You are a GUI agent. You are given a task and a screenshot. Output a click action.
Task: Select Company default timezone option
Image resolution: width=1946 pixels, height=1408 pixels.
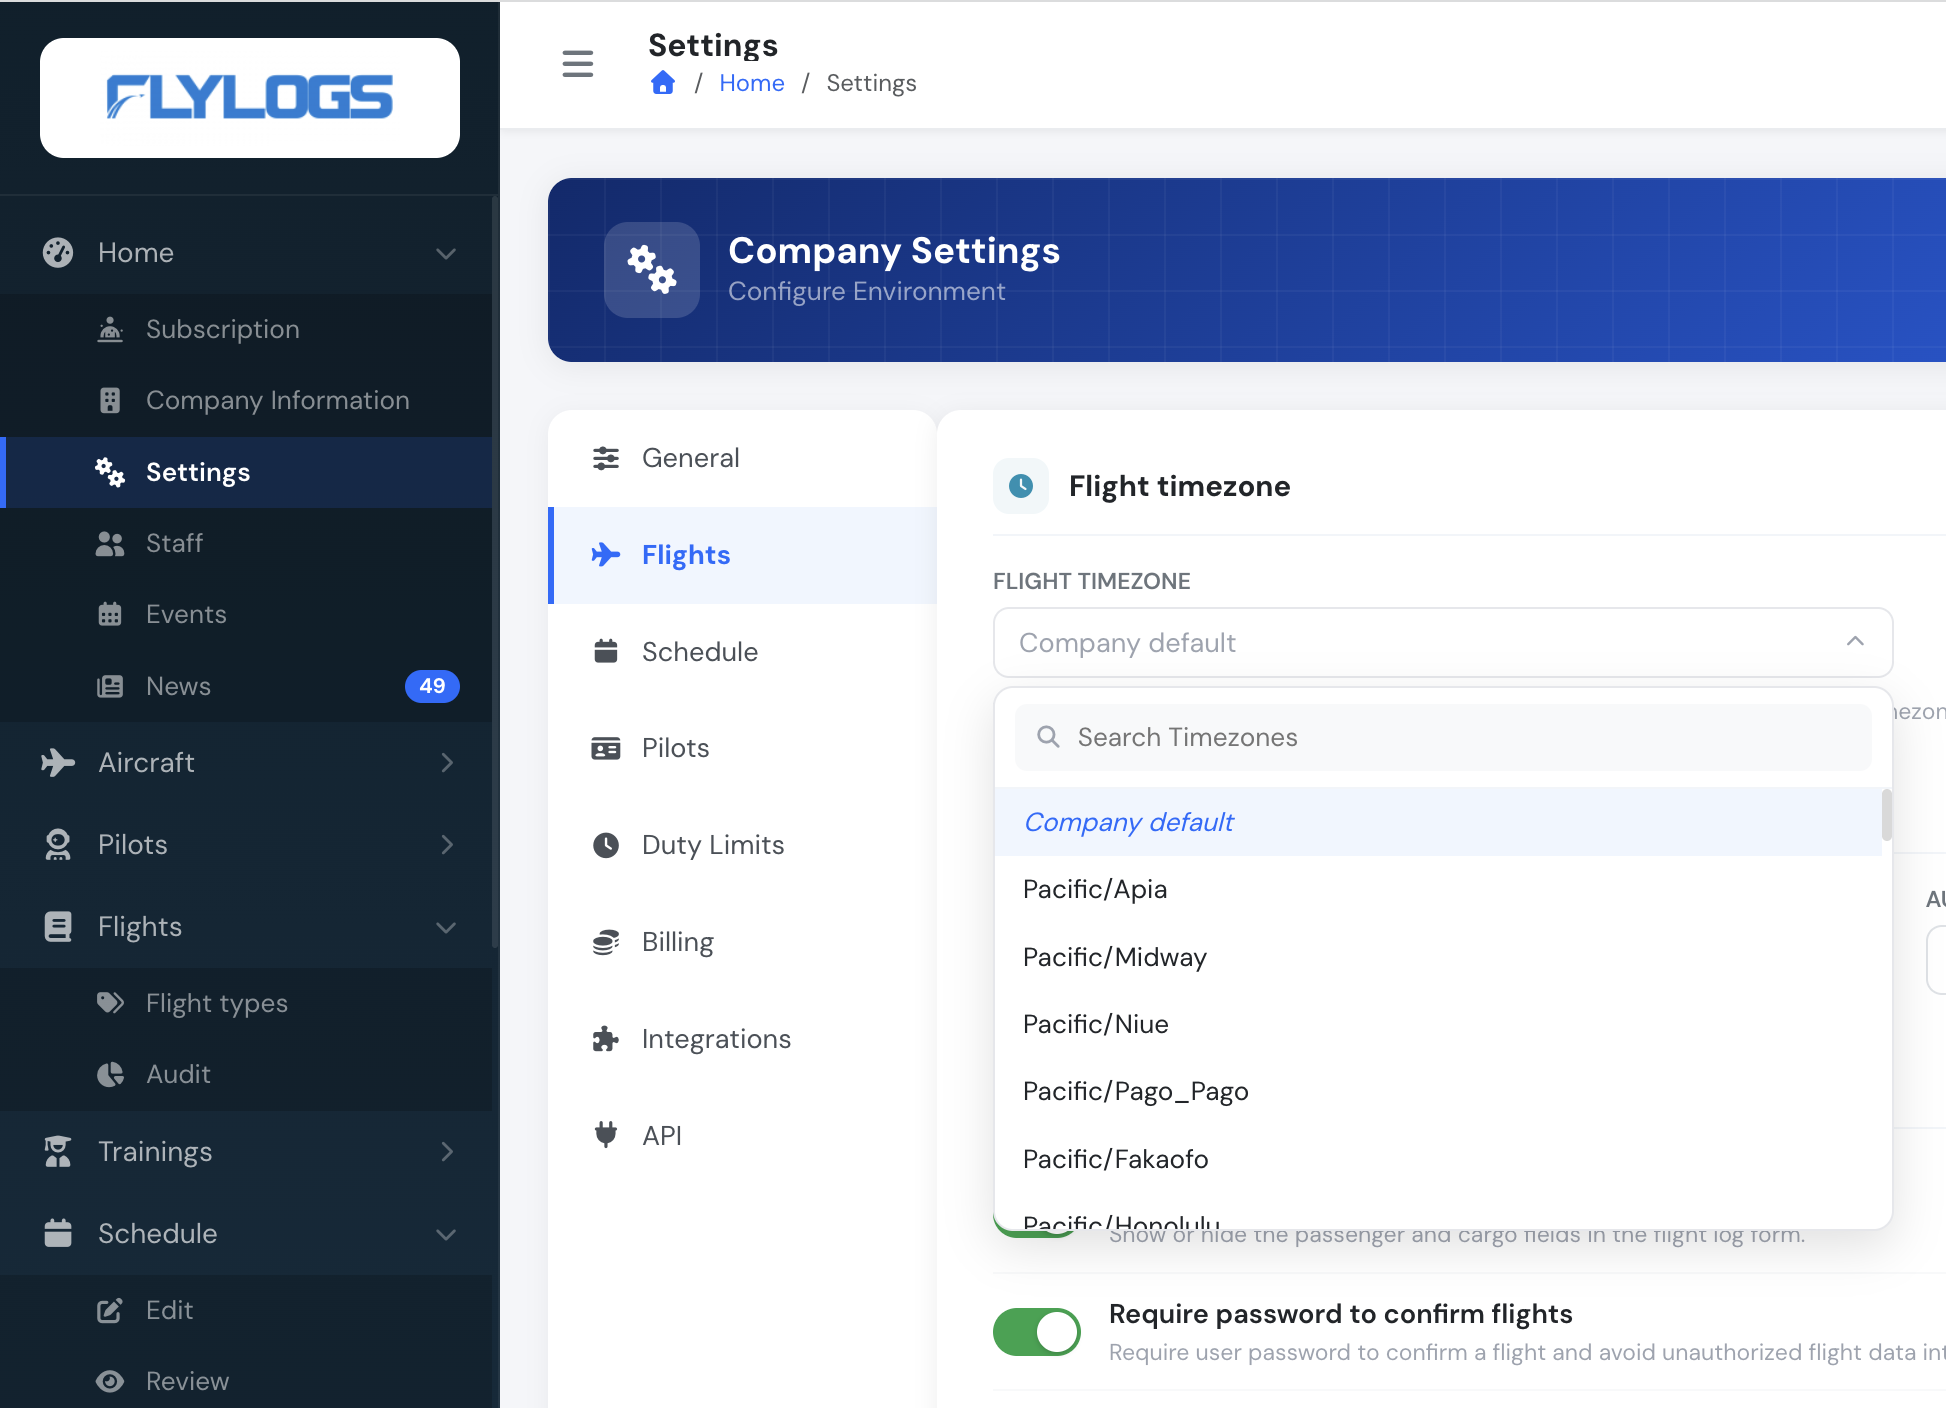coord(1438,822)
